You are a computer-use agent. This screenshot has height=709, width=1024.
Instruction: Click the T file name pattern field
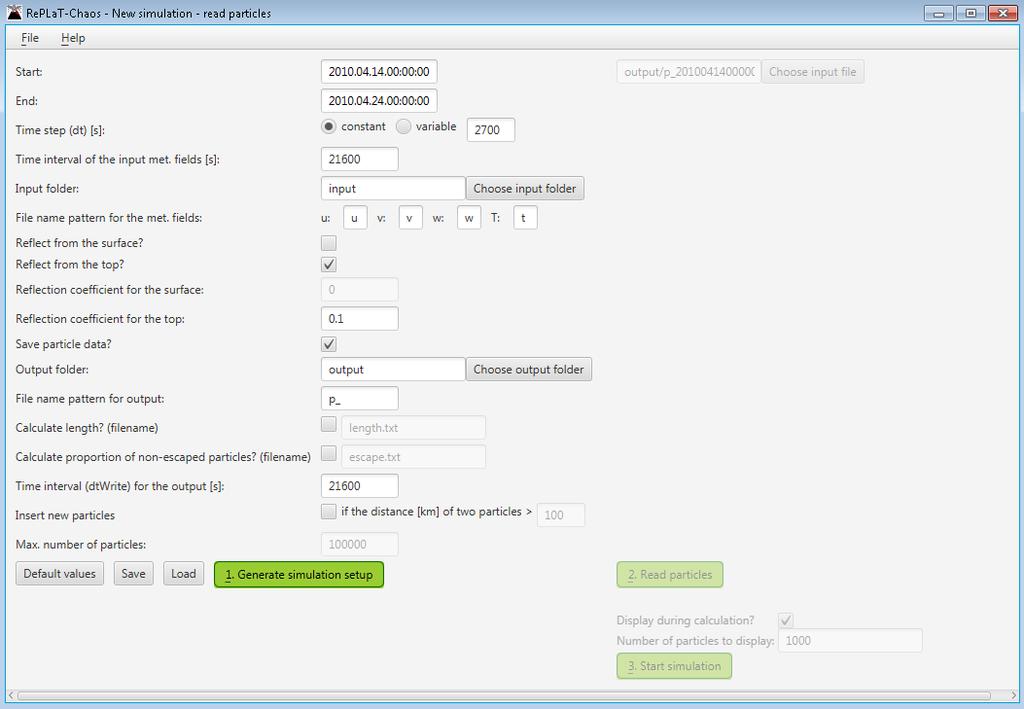click(x=526, y=218)
